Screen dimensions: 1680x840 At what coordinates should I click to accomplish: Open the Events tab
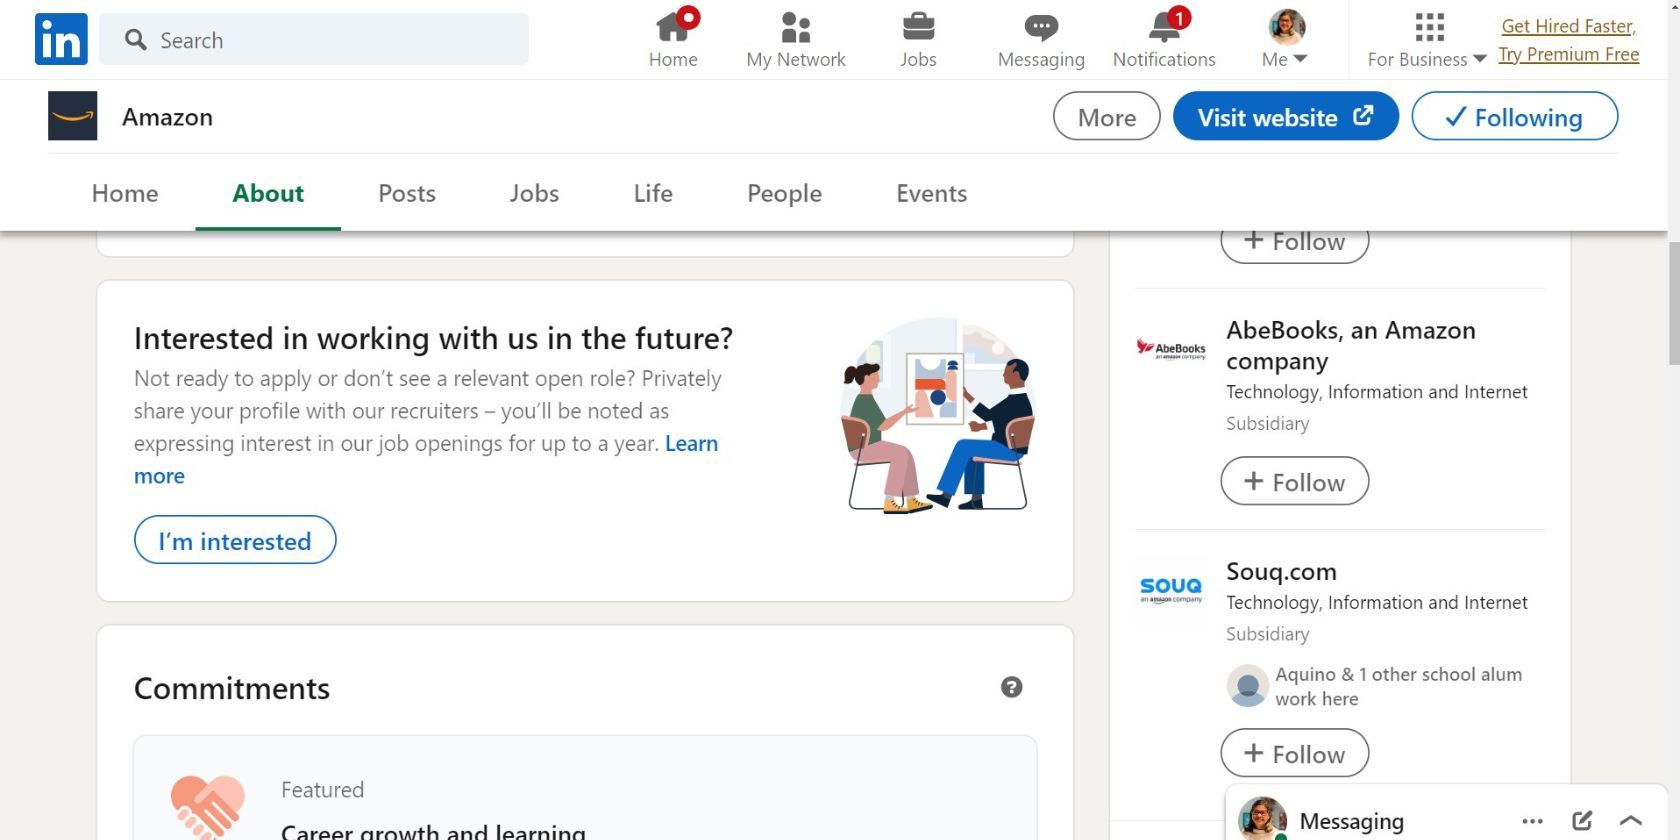(x=932, y=193)
